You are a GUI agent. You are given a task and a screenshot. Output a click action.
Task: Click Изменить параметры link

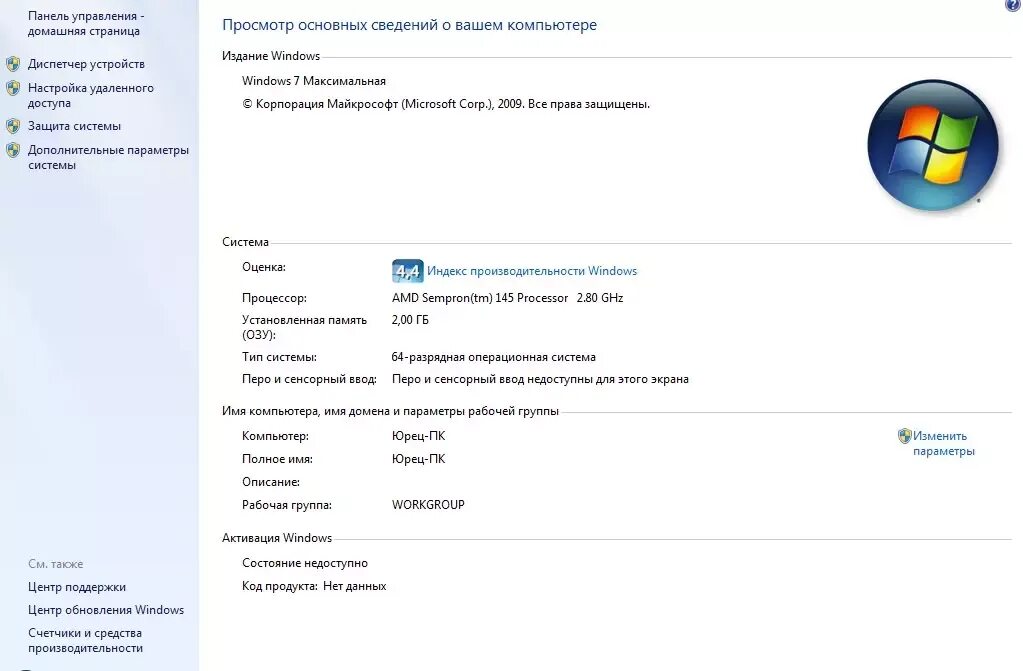[943, 443]
